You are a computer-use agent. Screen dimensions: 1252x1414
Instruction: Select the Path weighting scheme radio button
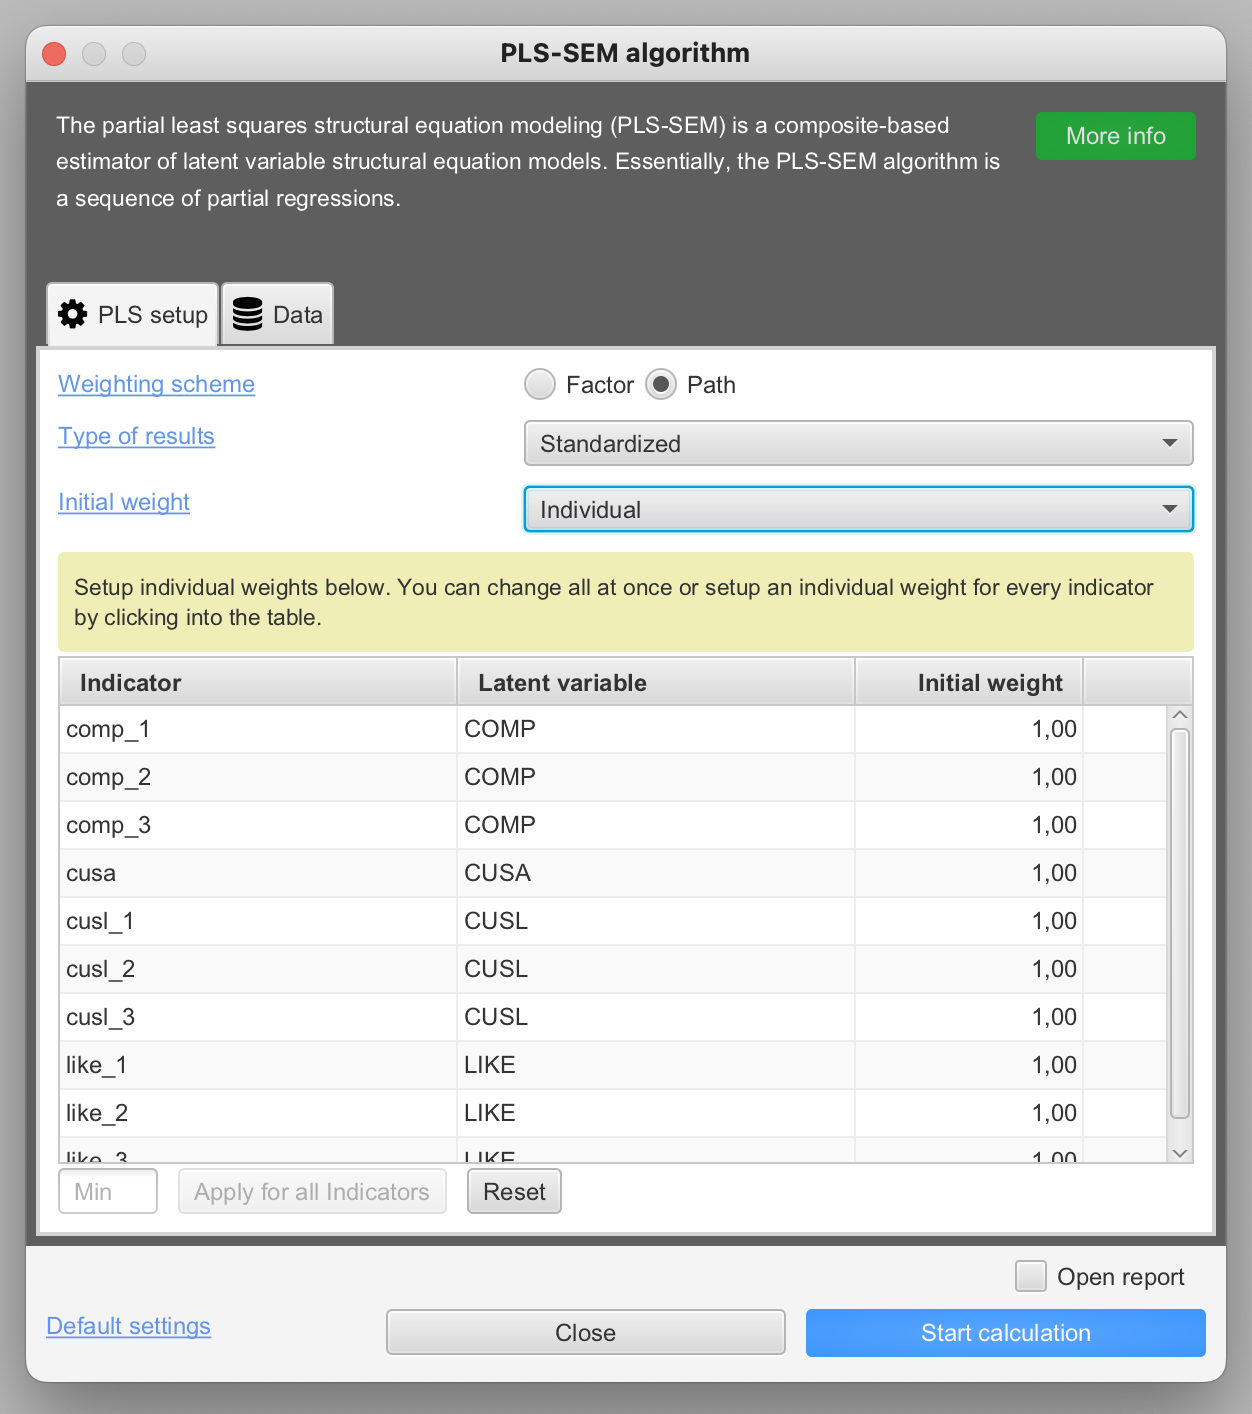pos(661,384)
